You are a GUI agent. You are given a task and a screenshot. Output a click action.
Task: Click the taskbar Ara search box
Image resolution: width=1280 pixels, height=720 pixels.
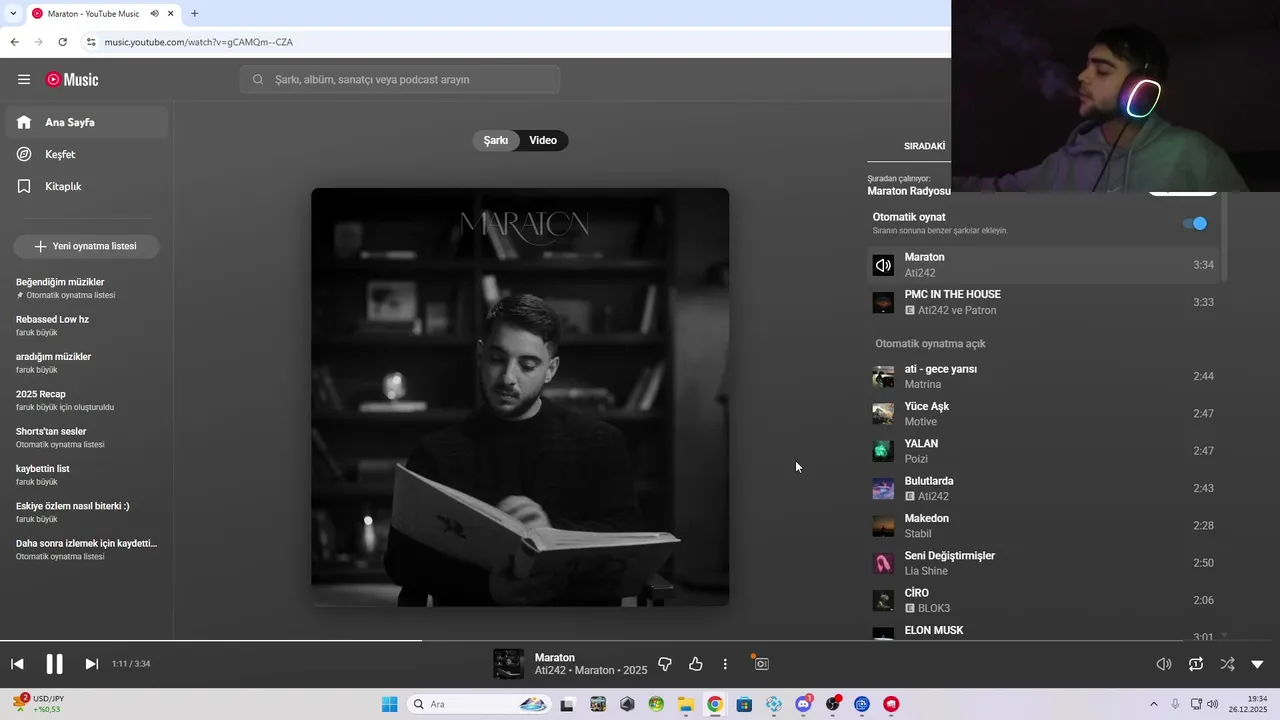click(480, 704)
